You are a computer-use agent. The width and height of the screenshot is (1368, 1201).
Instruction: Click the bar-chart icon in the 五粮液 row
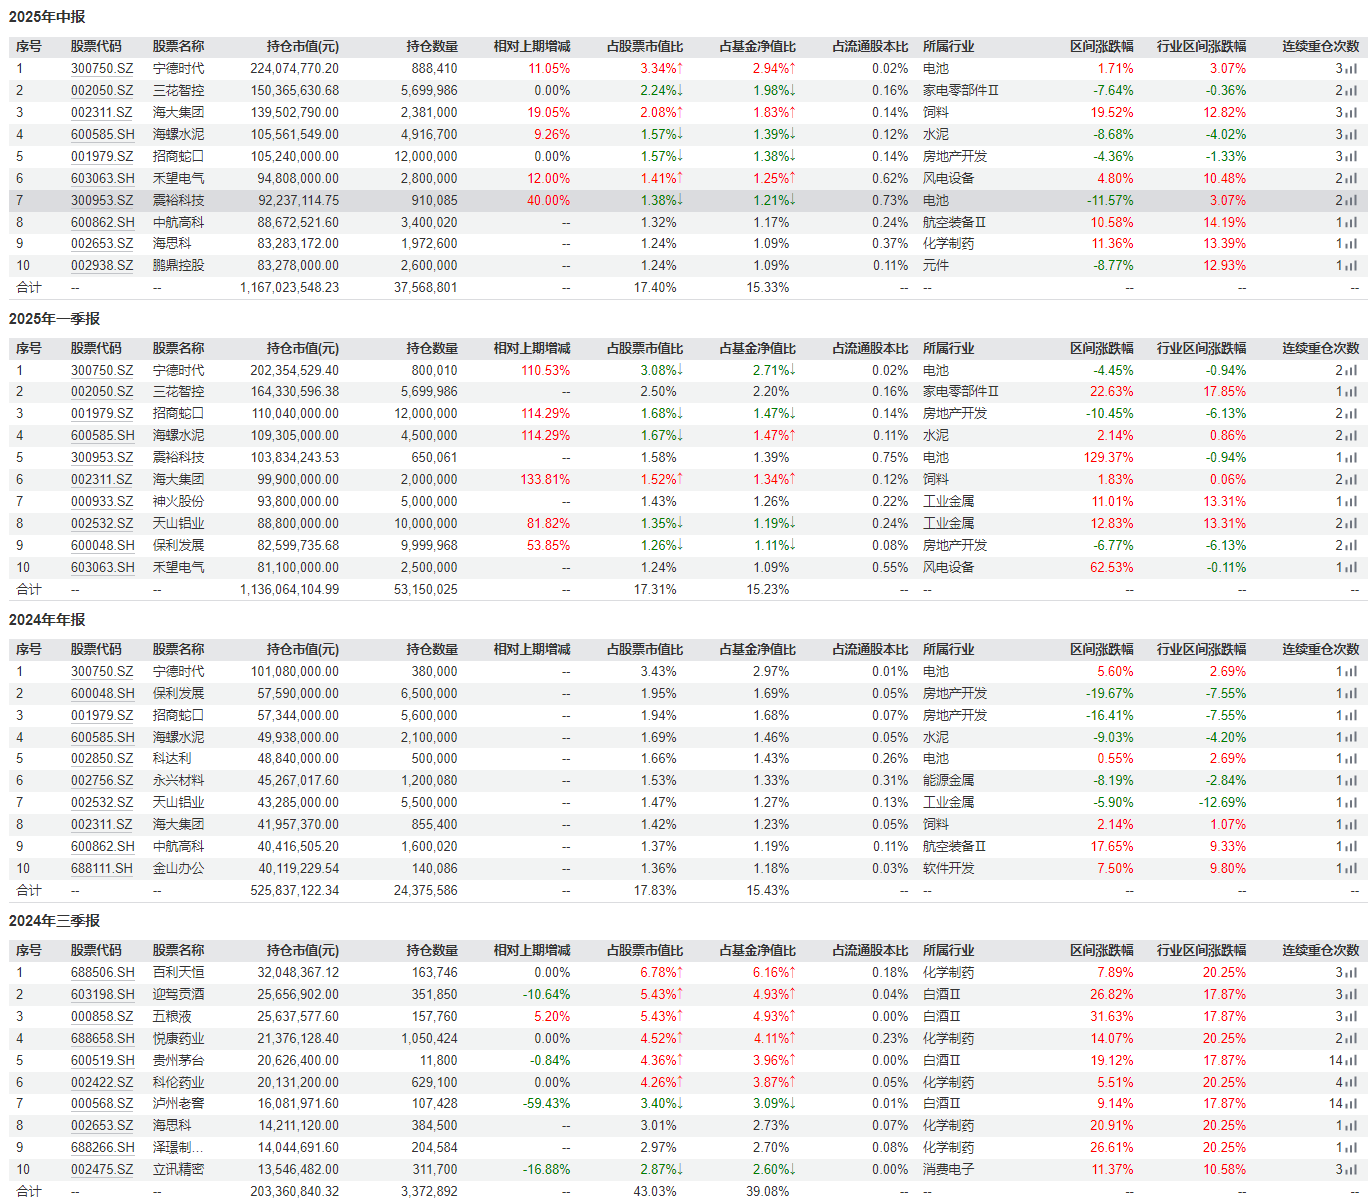1351,1017
